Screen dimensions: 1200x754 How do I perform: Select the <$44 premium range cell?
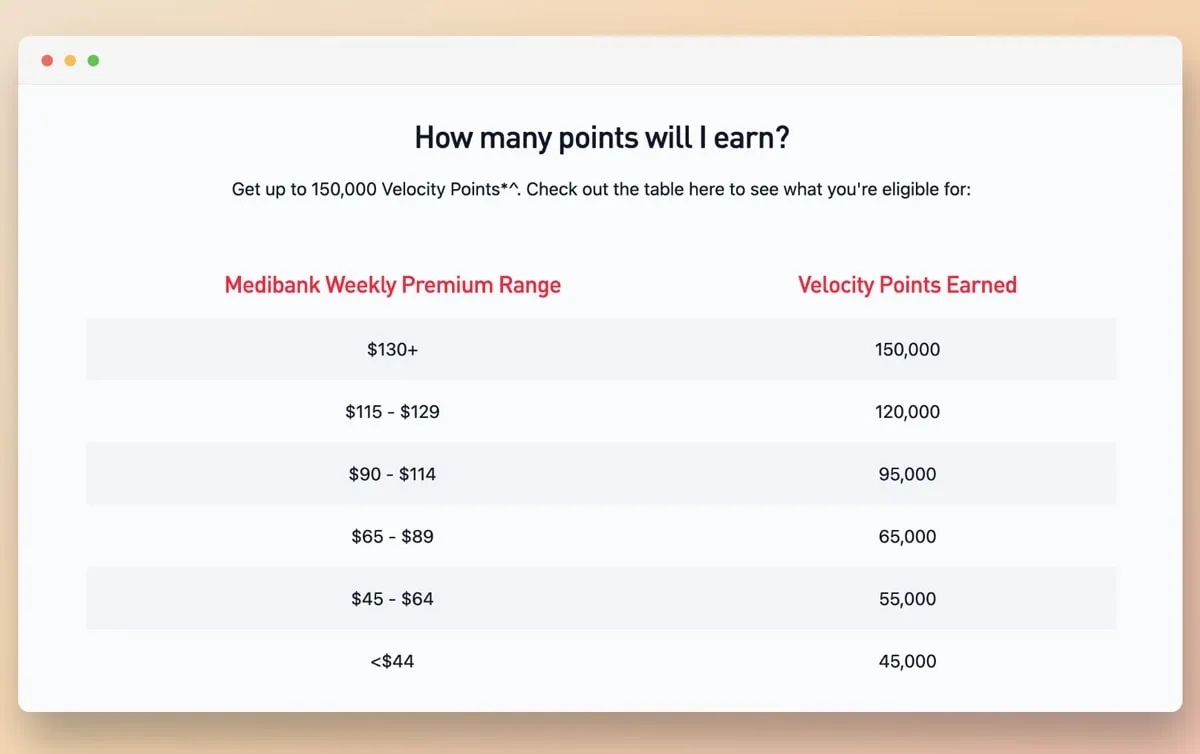click(x=393, y=661)
